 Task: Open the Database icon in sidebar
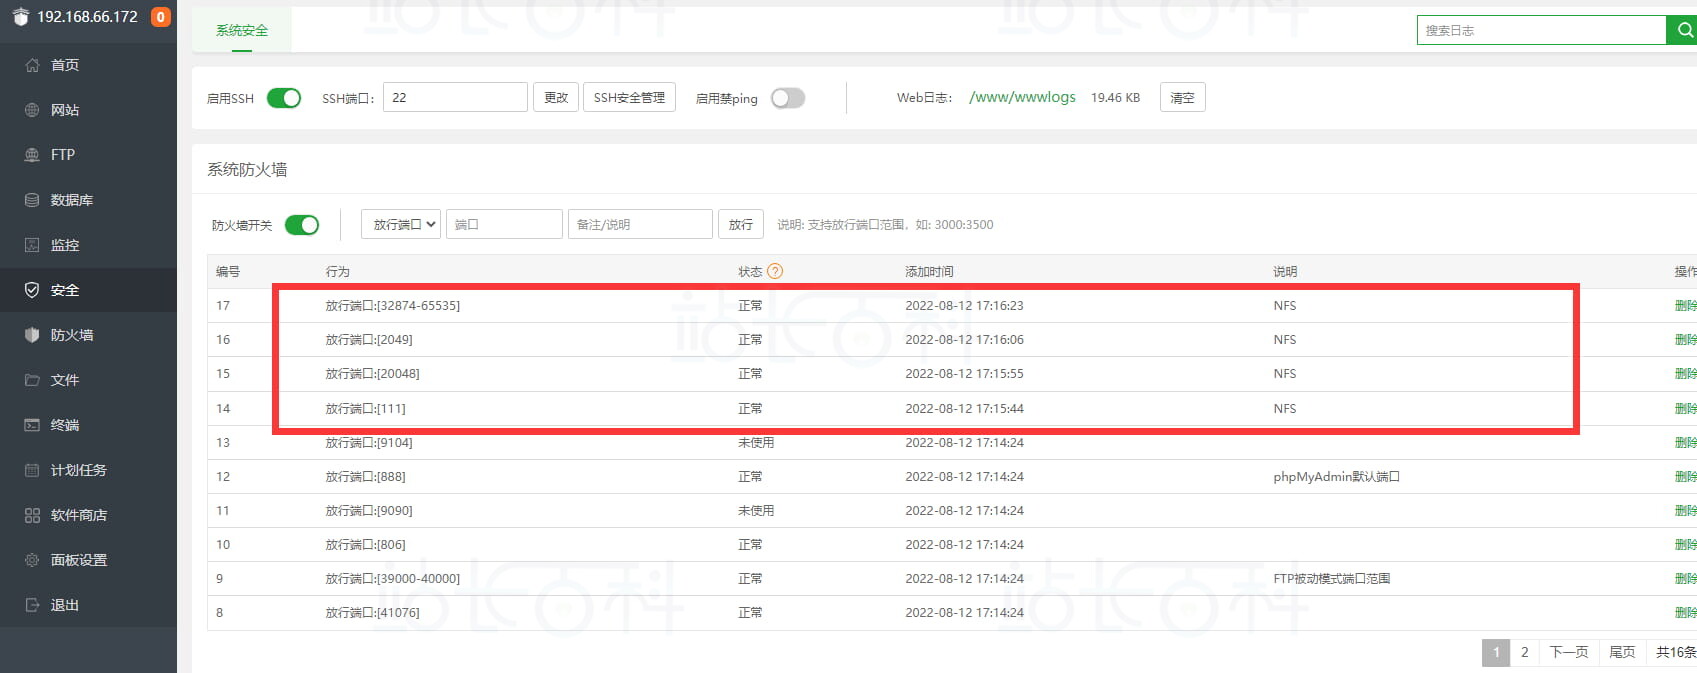[x=32, y=200]
